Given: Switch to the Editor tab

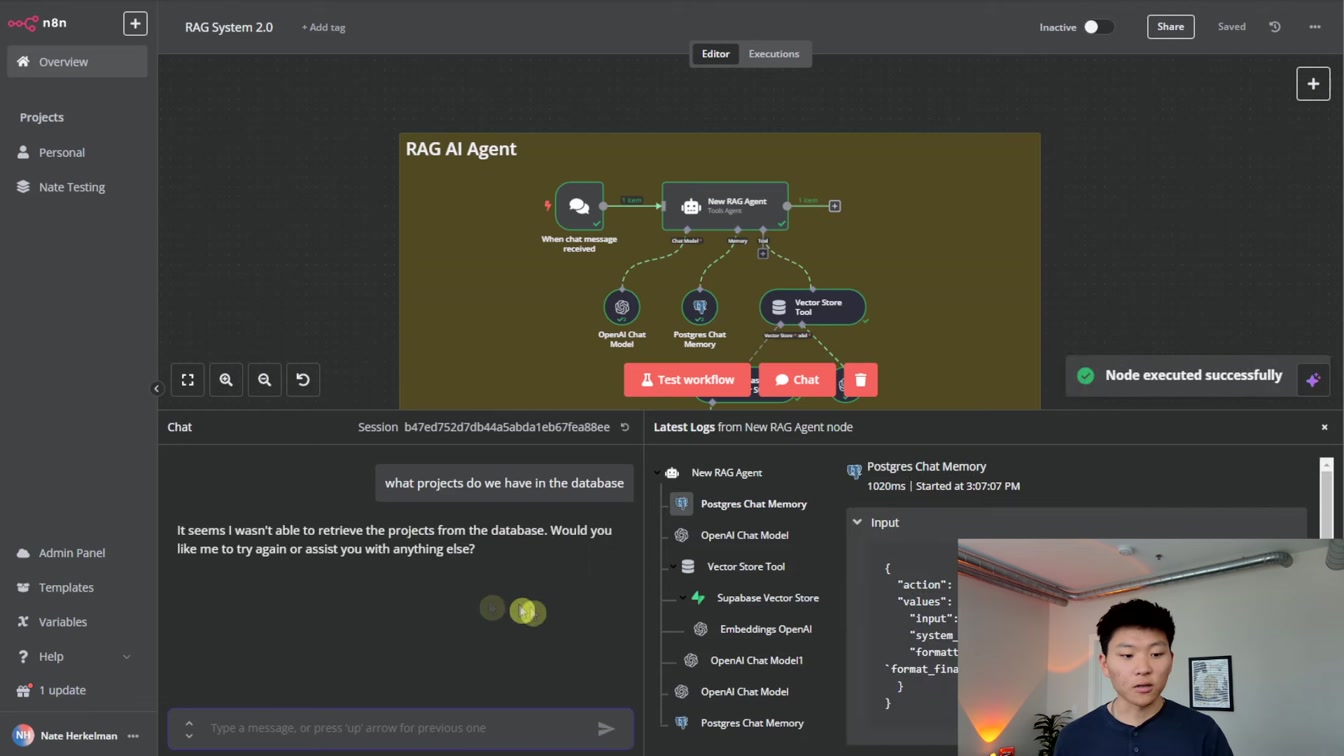Looking at the screenshot, I should tap(715, 54).
